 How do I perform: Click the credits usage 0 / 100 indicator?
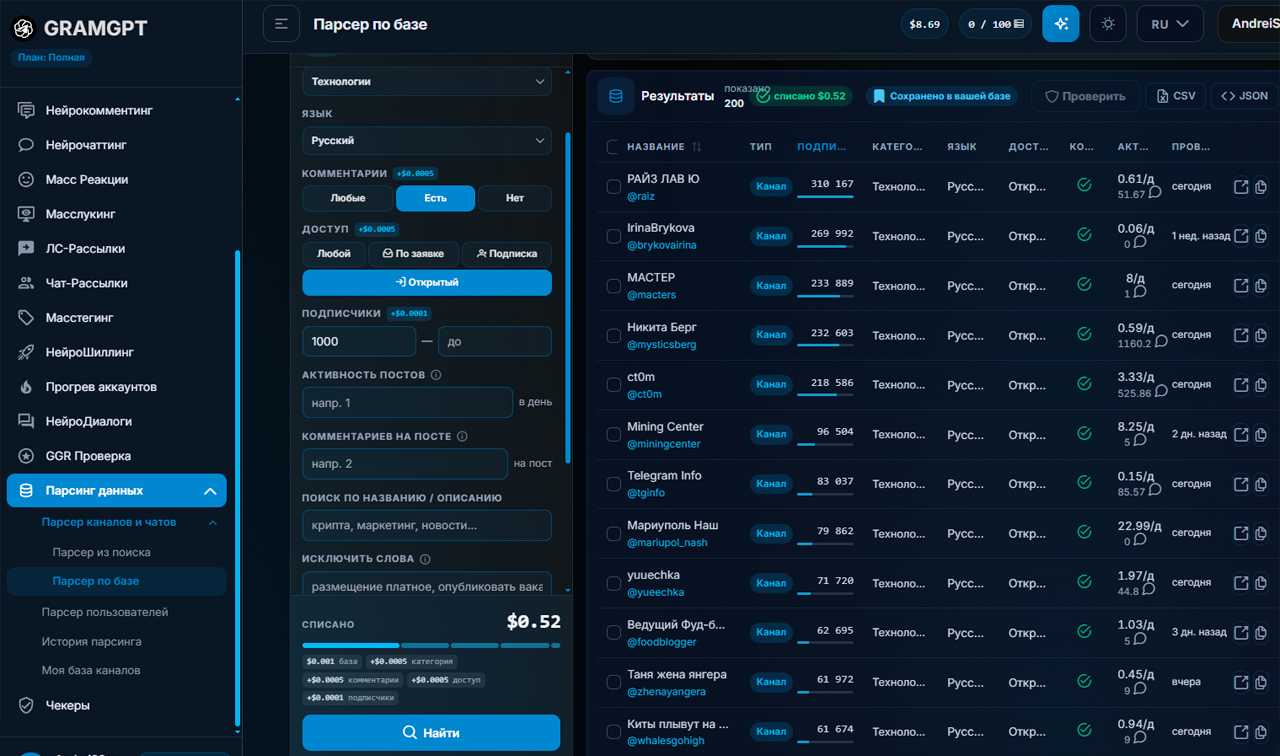click(995, 24)
